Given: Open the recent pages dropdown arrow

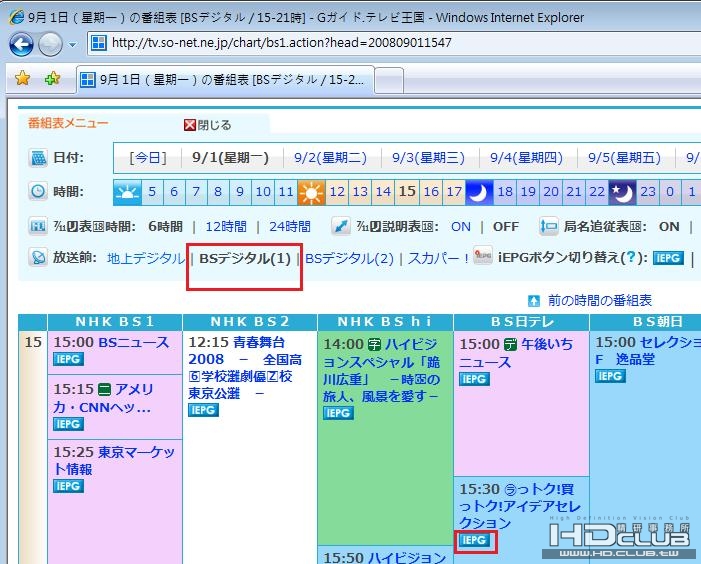Looking at the screenshot, I should (72, 45).
